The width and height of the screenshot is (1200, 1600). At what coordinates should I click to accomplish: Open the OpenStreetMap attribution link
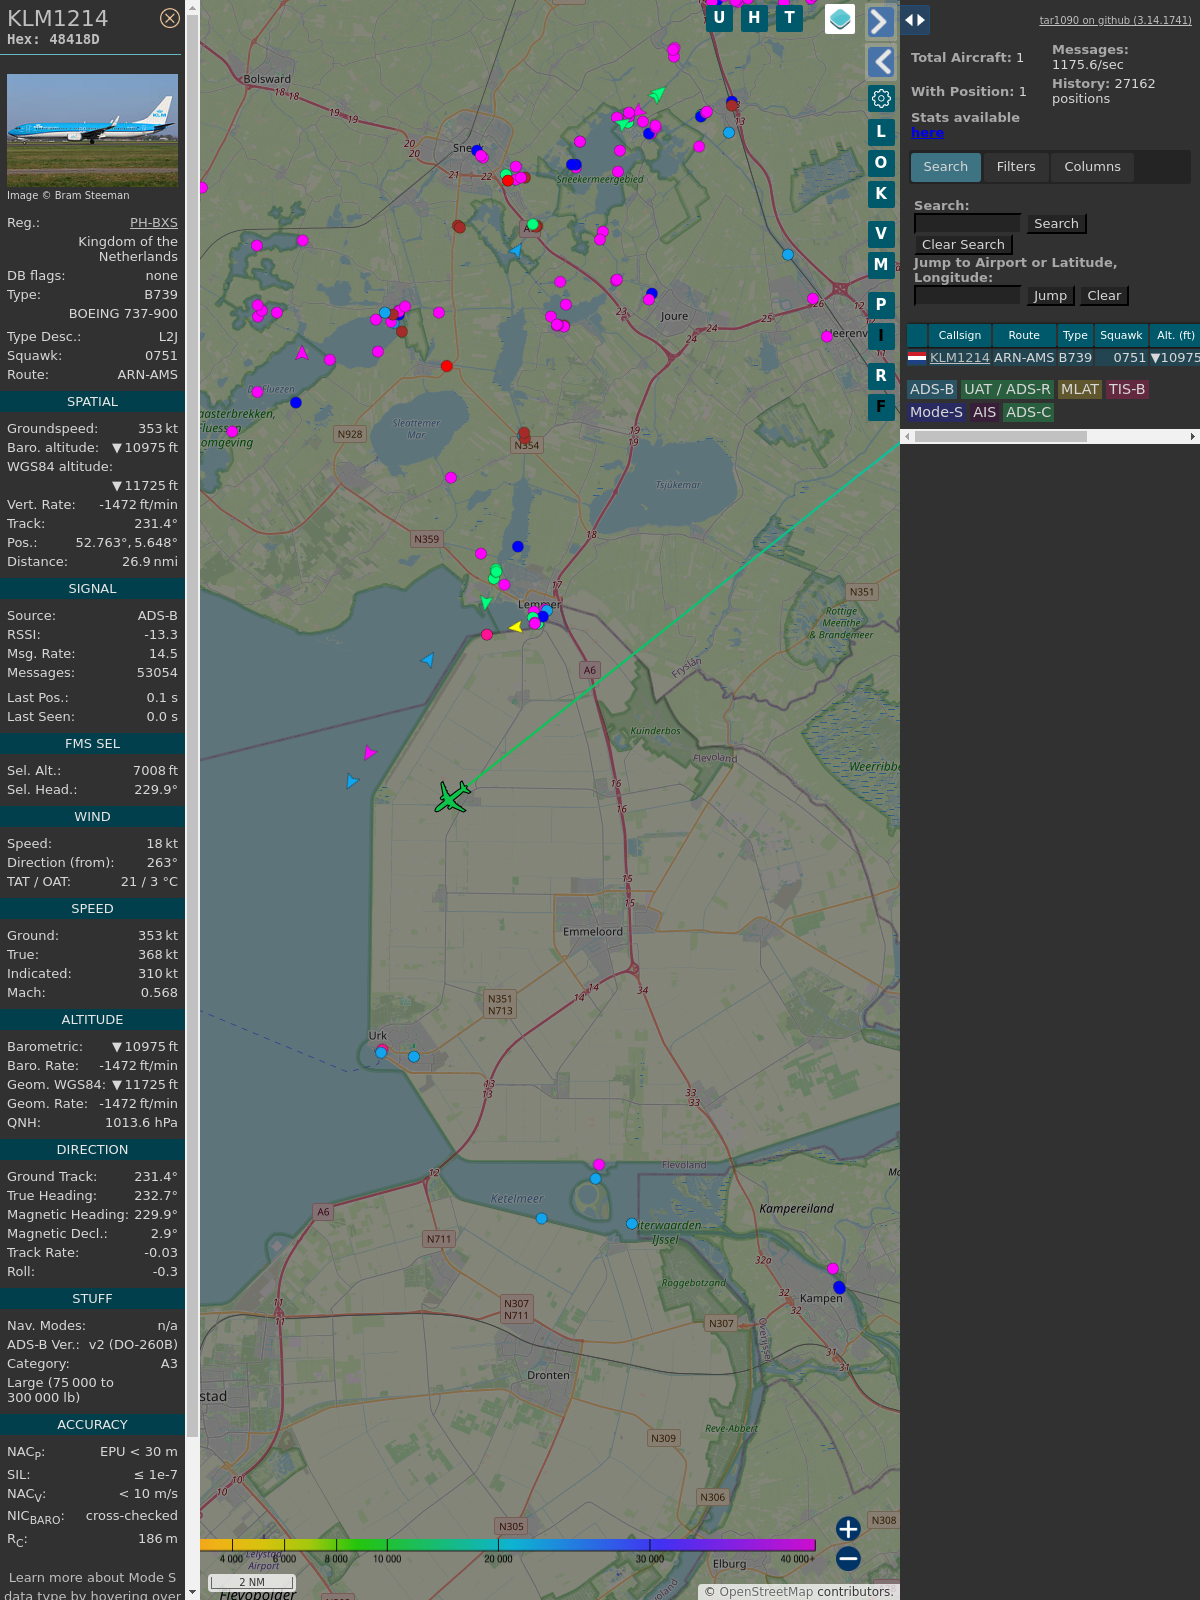point(766,1592)
